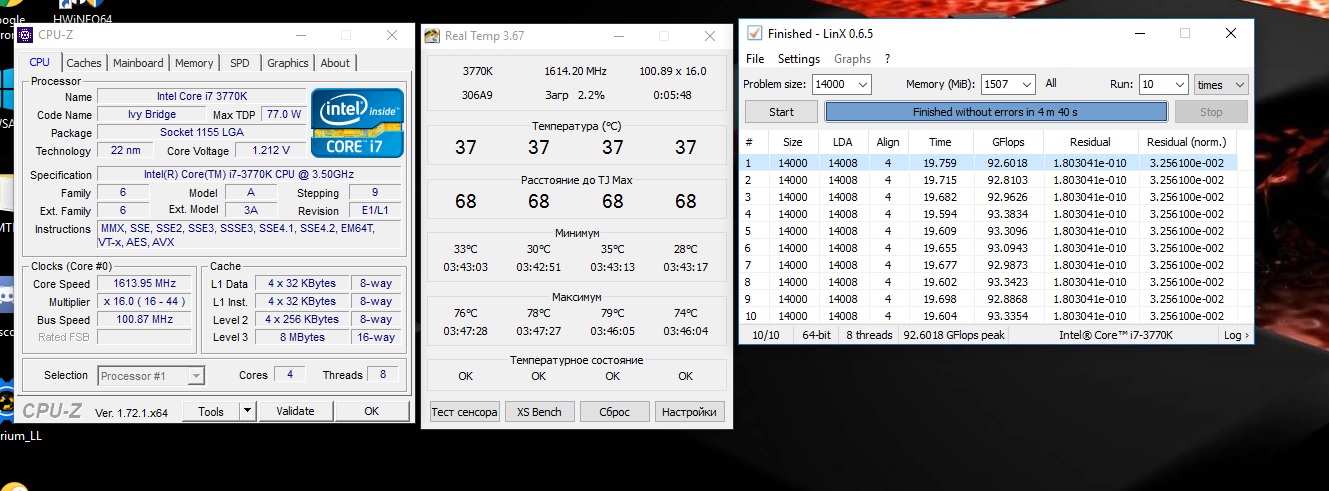Click the Validate button in CPU-Z
Image resolution: width=1329 pixels, height=491 pixels.
pos(295,411)
